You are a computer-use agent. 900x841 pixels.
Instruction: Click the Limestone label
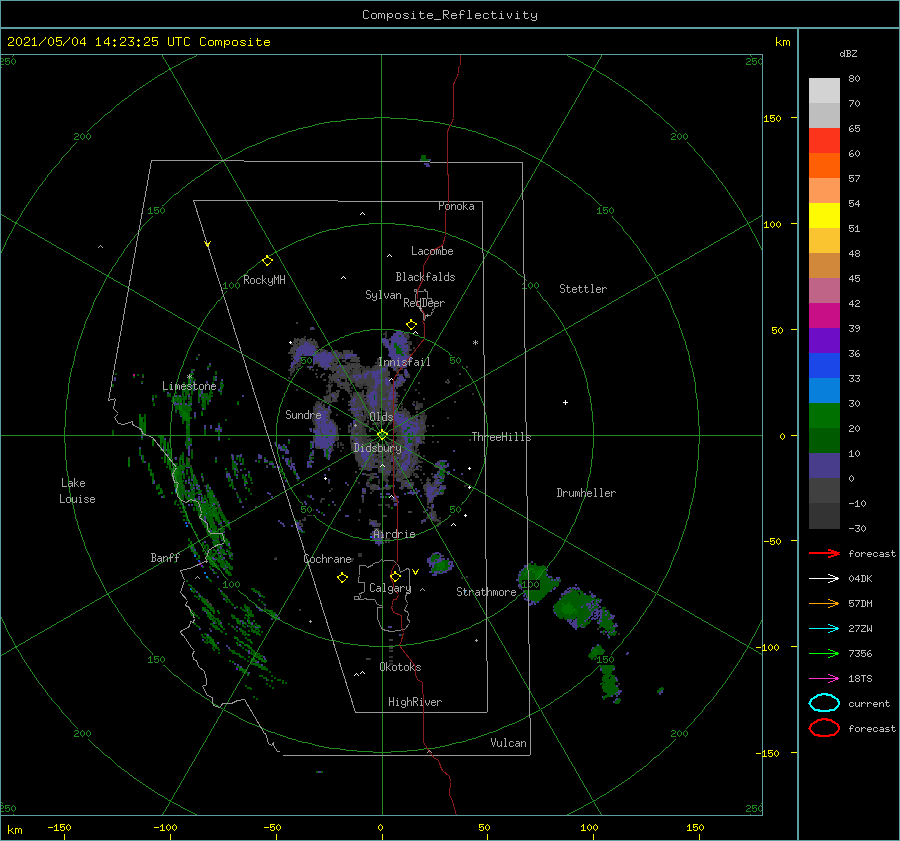[x=189, y=386]
